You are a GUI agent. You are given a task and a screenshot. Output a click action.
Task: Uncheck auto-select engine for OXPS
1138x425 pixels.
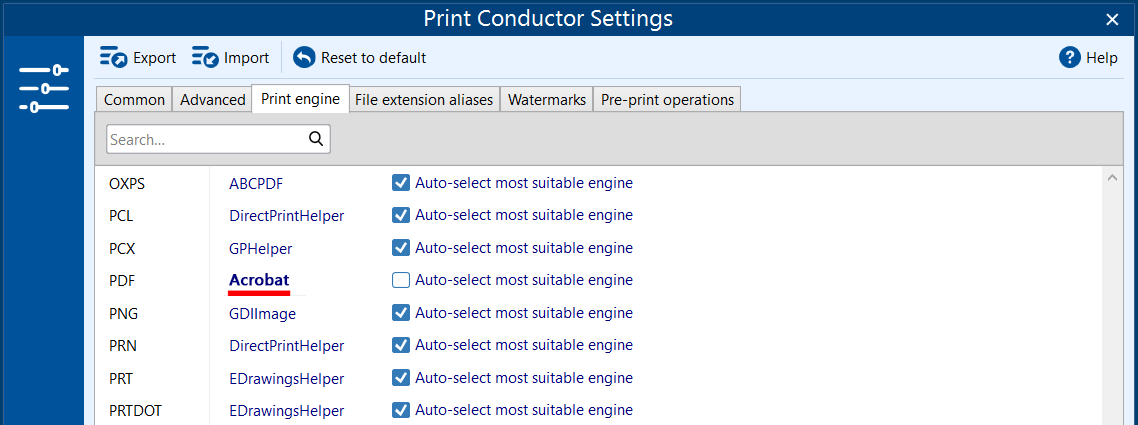pos(401,183)
